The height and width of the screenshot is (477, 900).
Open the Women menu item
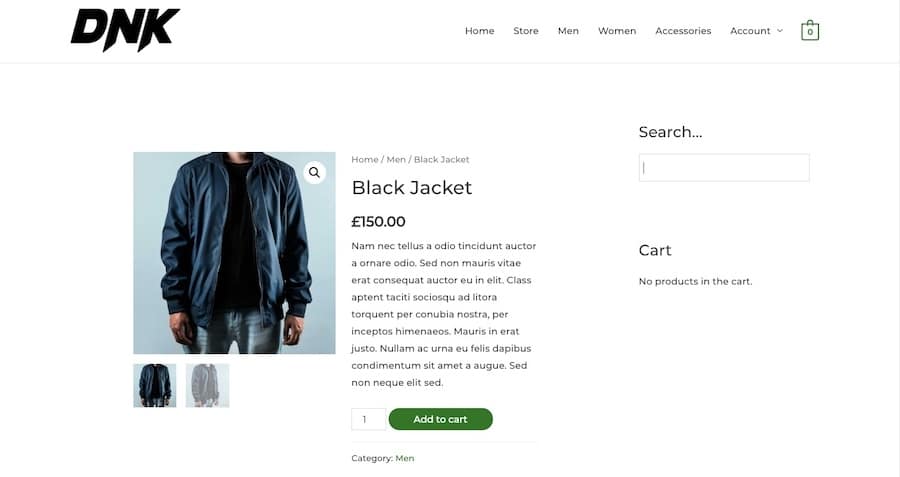coord(617,31)
